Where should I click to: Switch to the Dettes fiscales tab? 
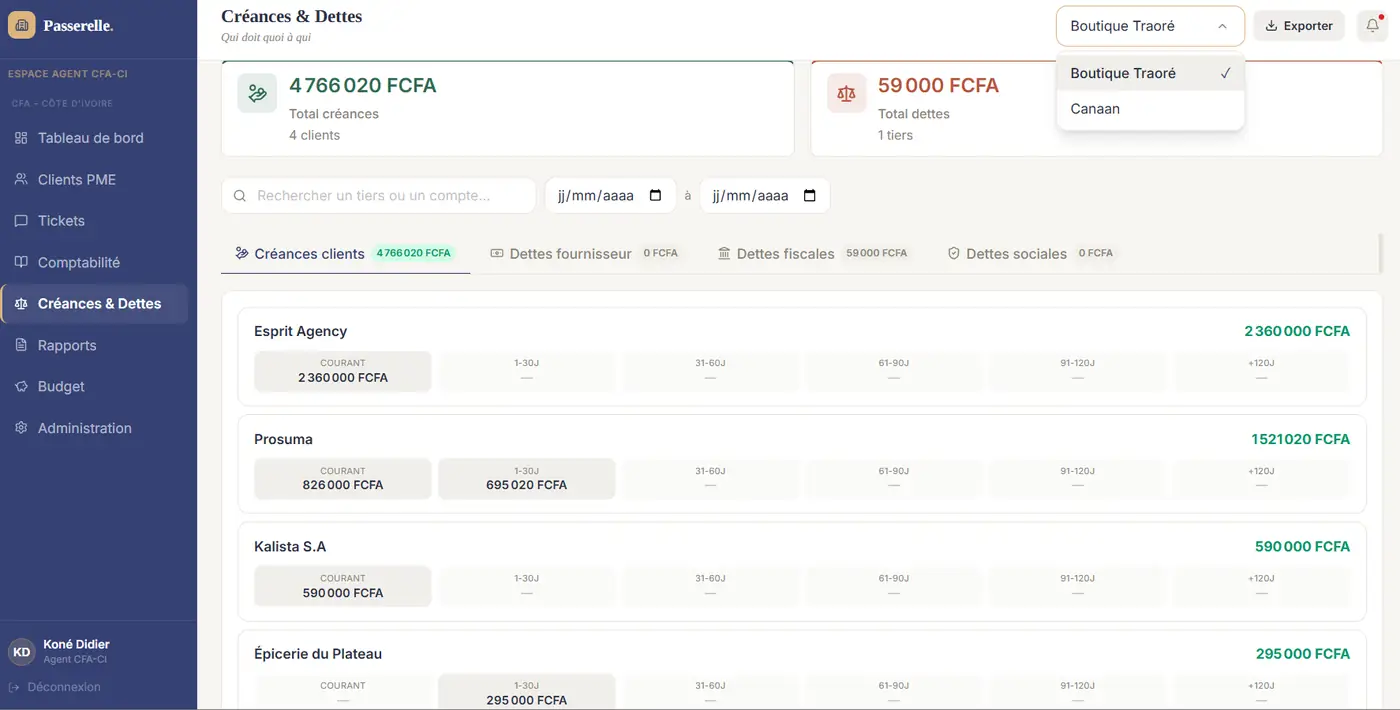(x=812, y=254)
